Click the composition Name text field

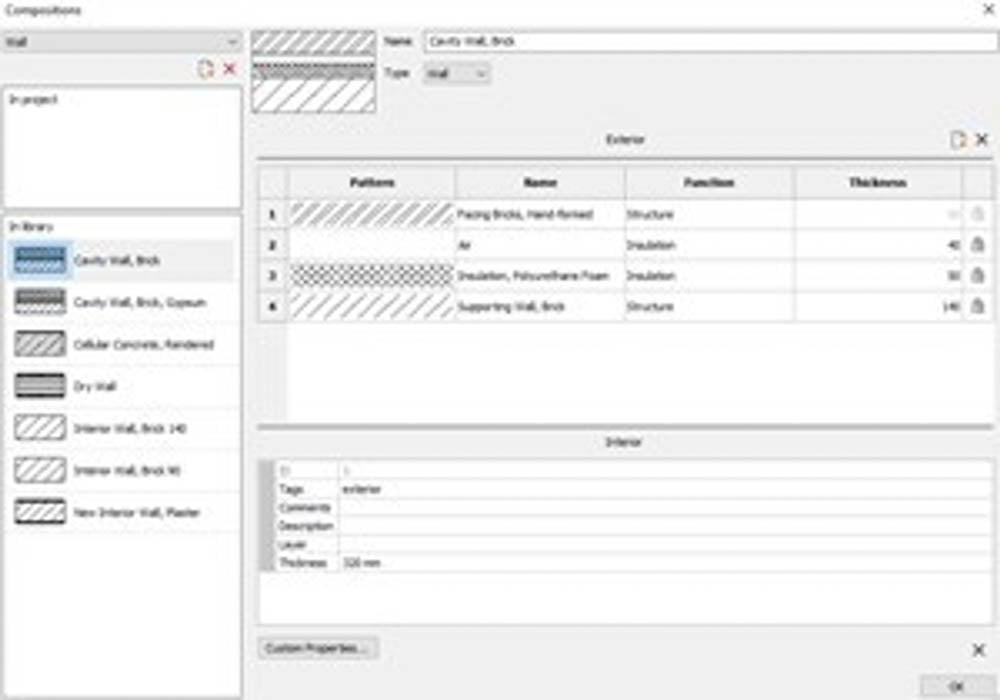[x=710, y=42]
